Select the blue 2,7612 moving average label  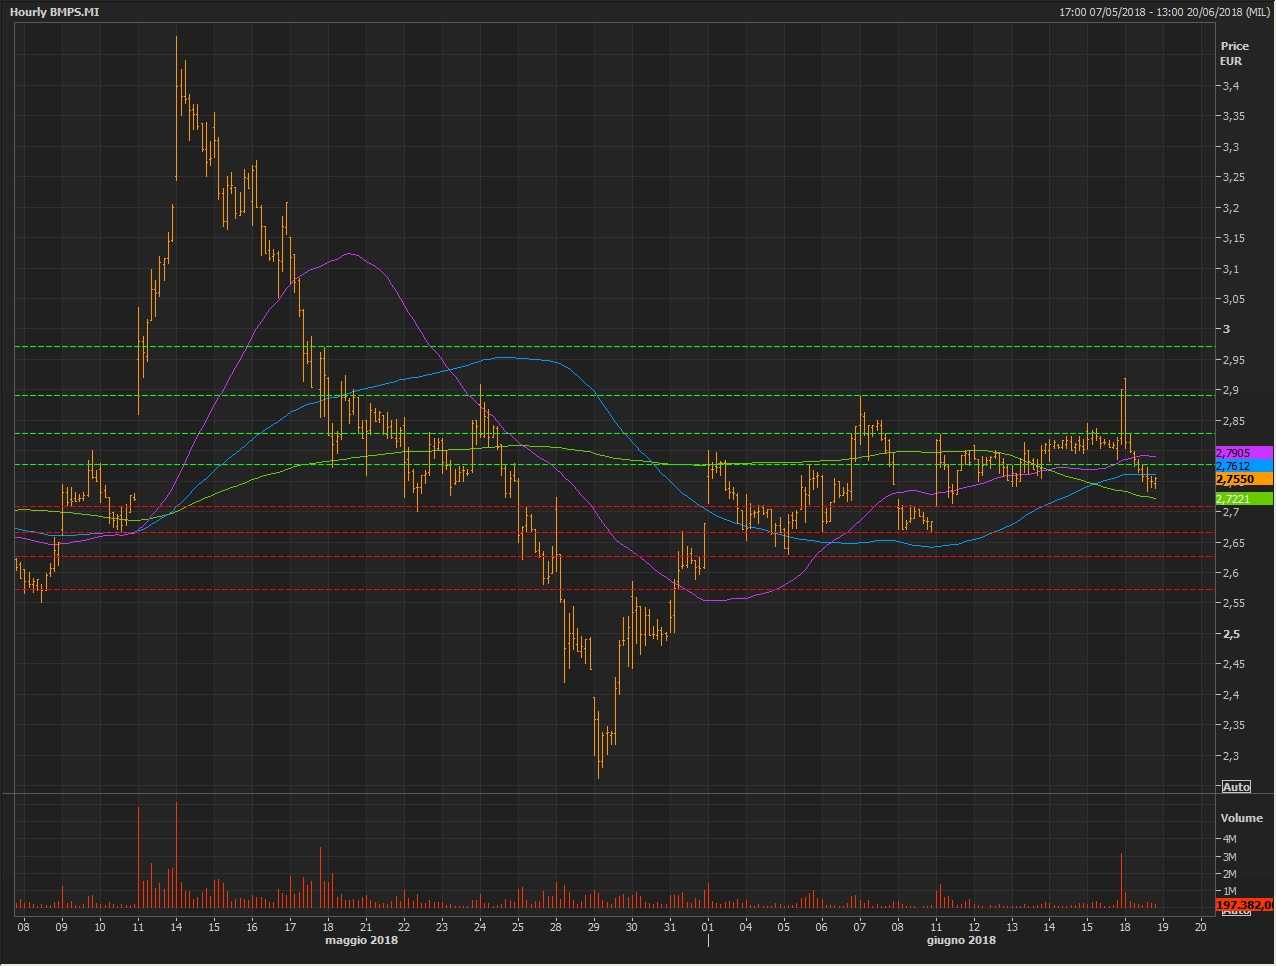[x=1243, y=466]
